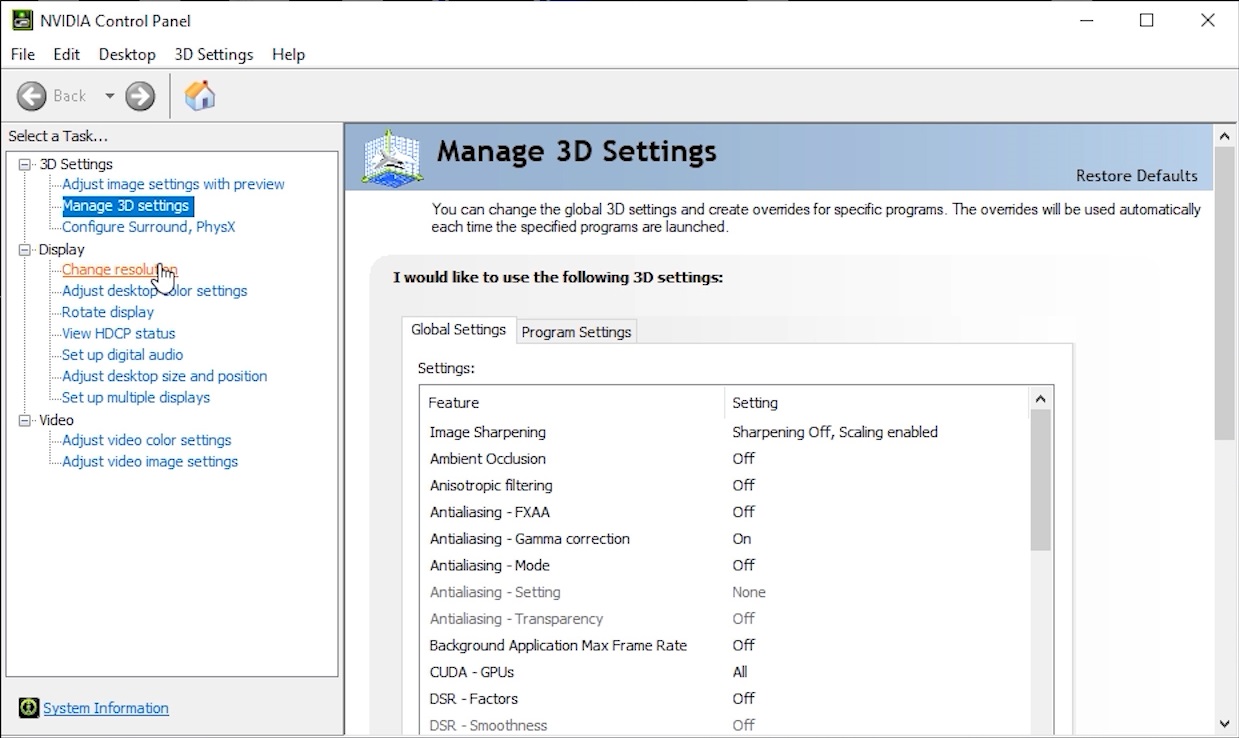This screenshot has width=1239, height=738.
Task: Click the settings list scroll-up arrow
Action: coord(1040,399)
